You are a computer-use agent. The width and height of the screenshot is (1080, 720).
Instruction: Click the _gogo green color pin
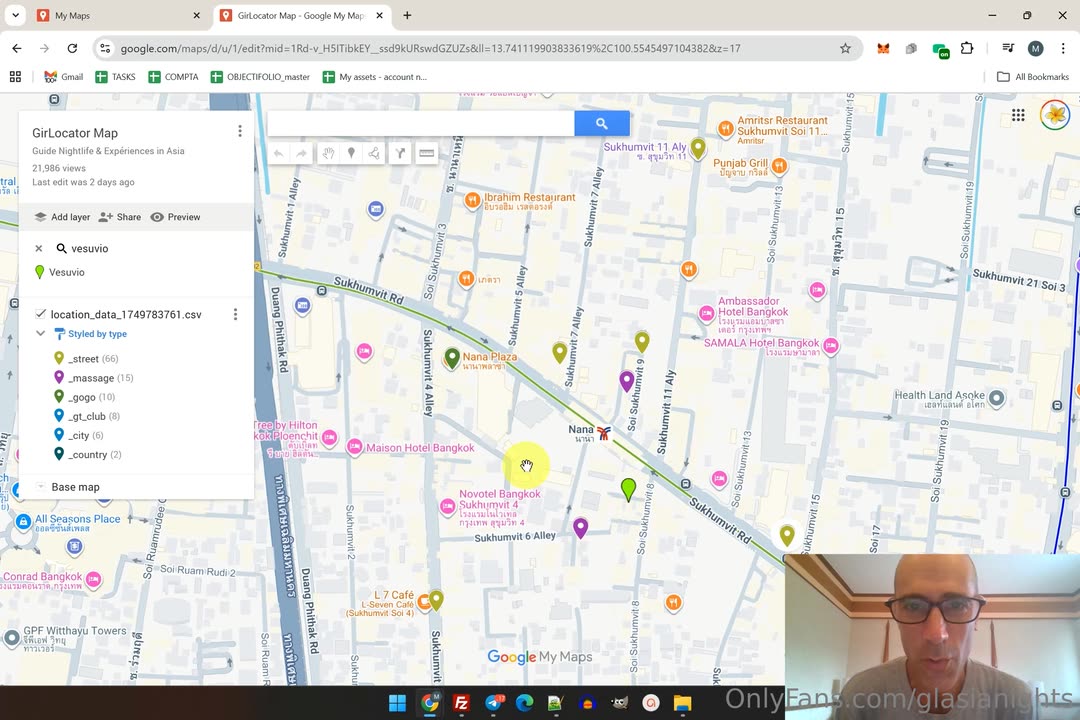click(59, 397)
